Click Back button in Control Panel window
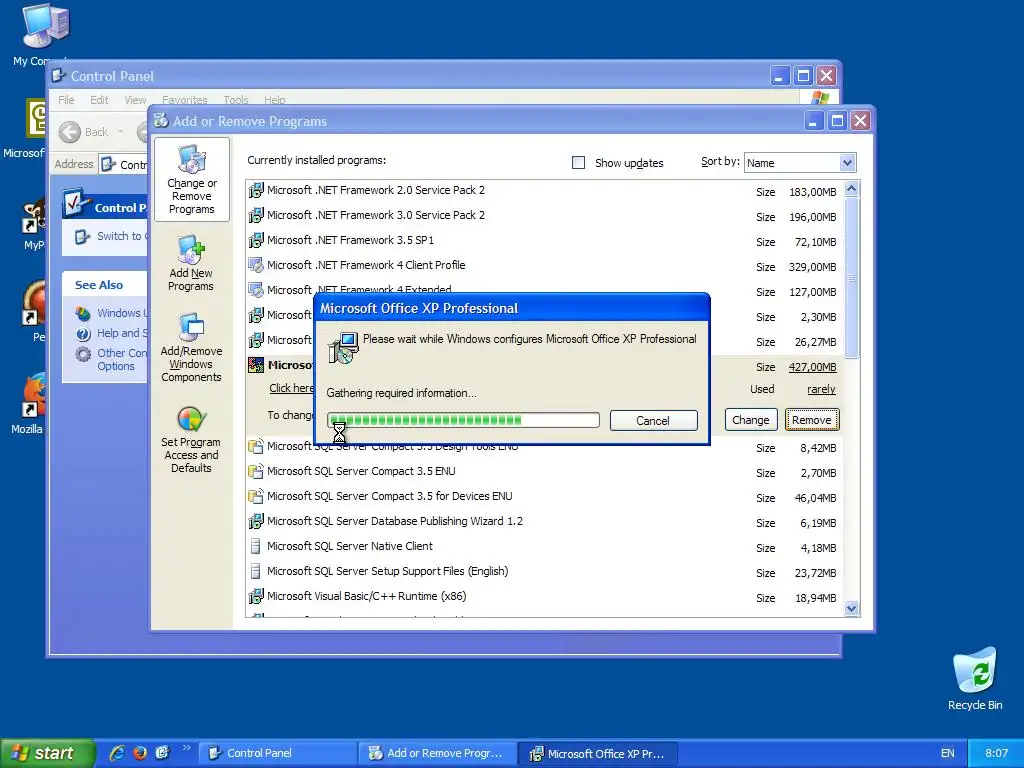 pos(85,132)
